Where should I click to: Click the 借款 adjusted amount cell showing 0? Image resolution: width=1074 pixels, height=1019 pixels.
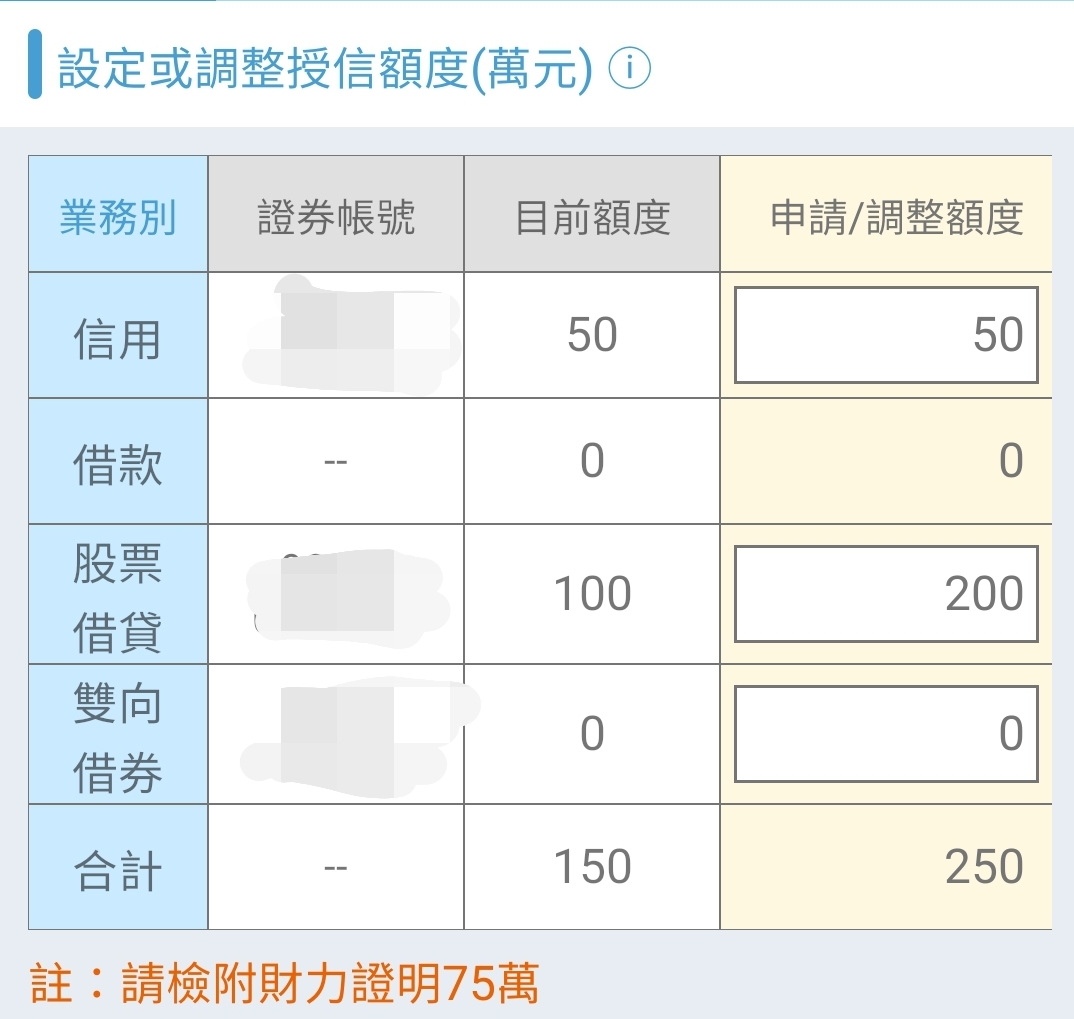pos(884,460)
